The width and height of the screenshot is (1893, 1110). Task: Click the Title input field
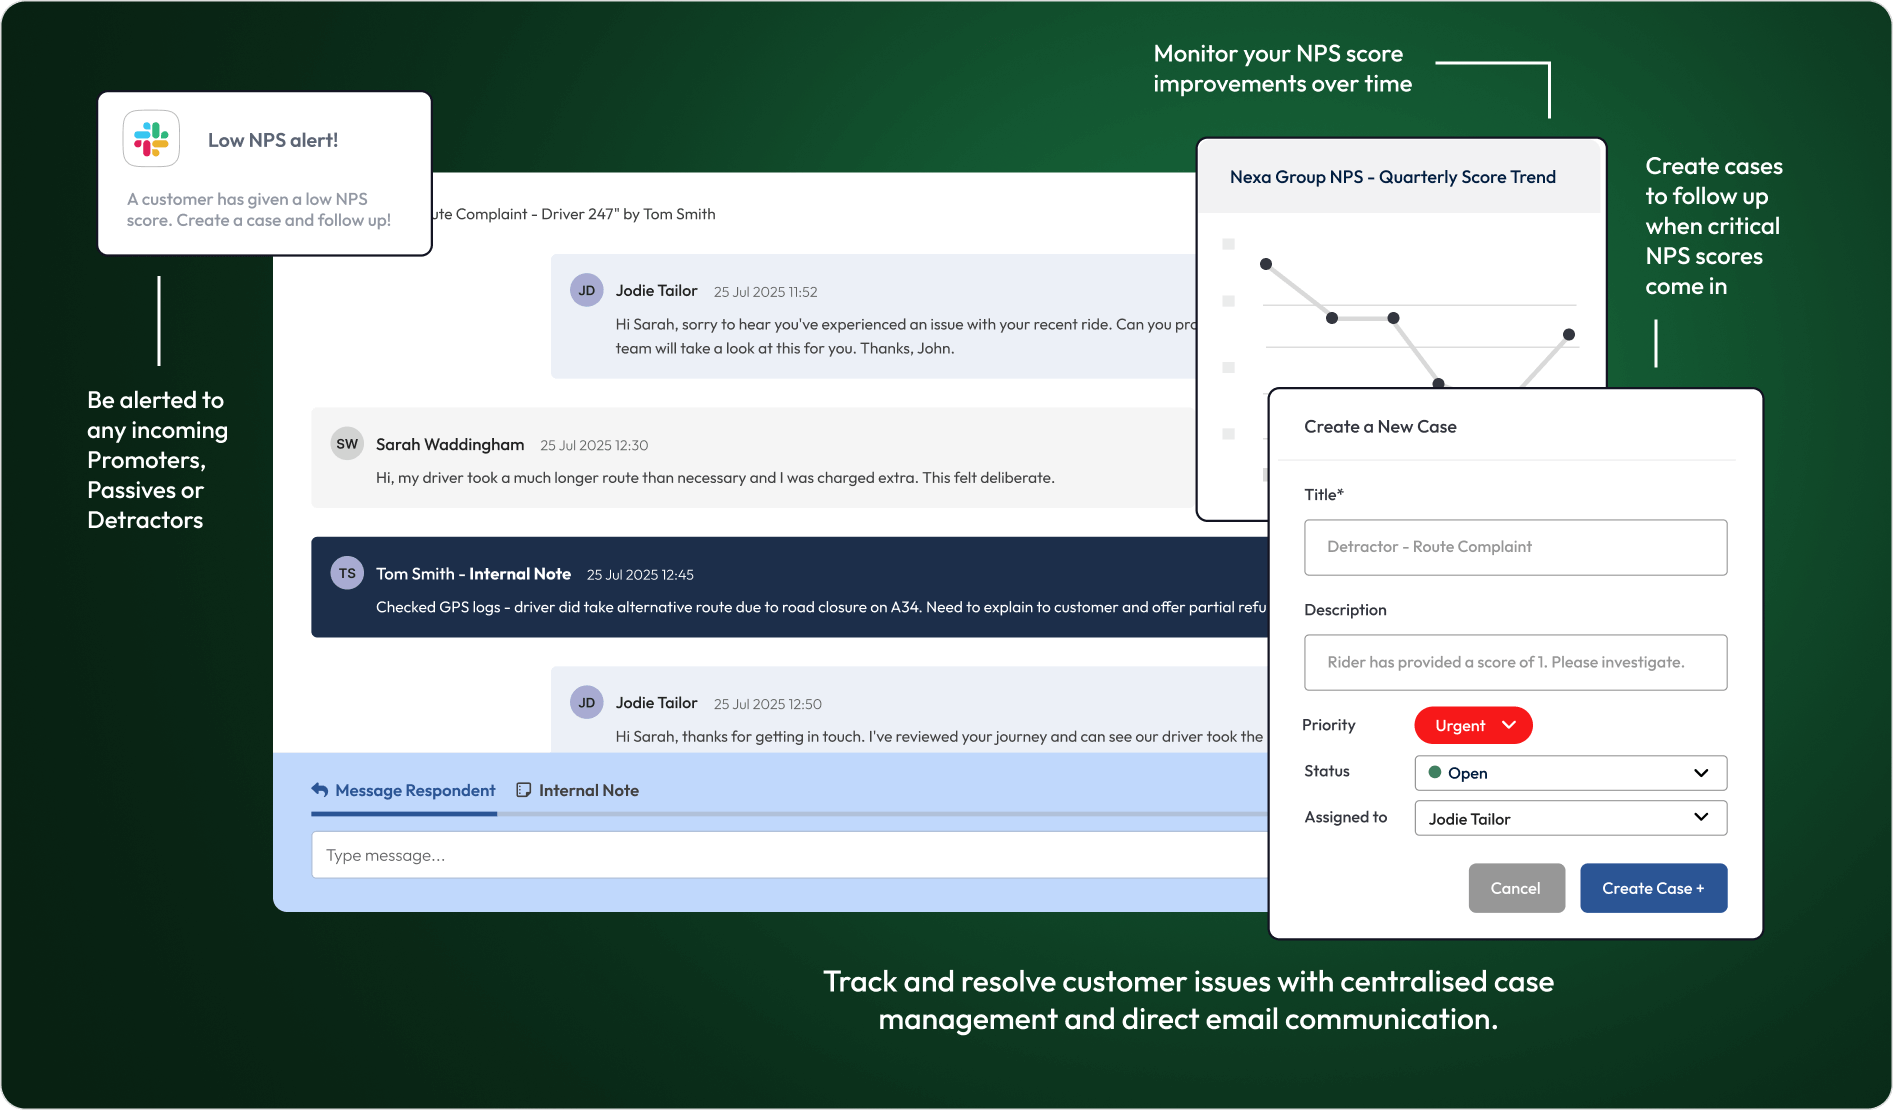point(1515,547)
